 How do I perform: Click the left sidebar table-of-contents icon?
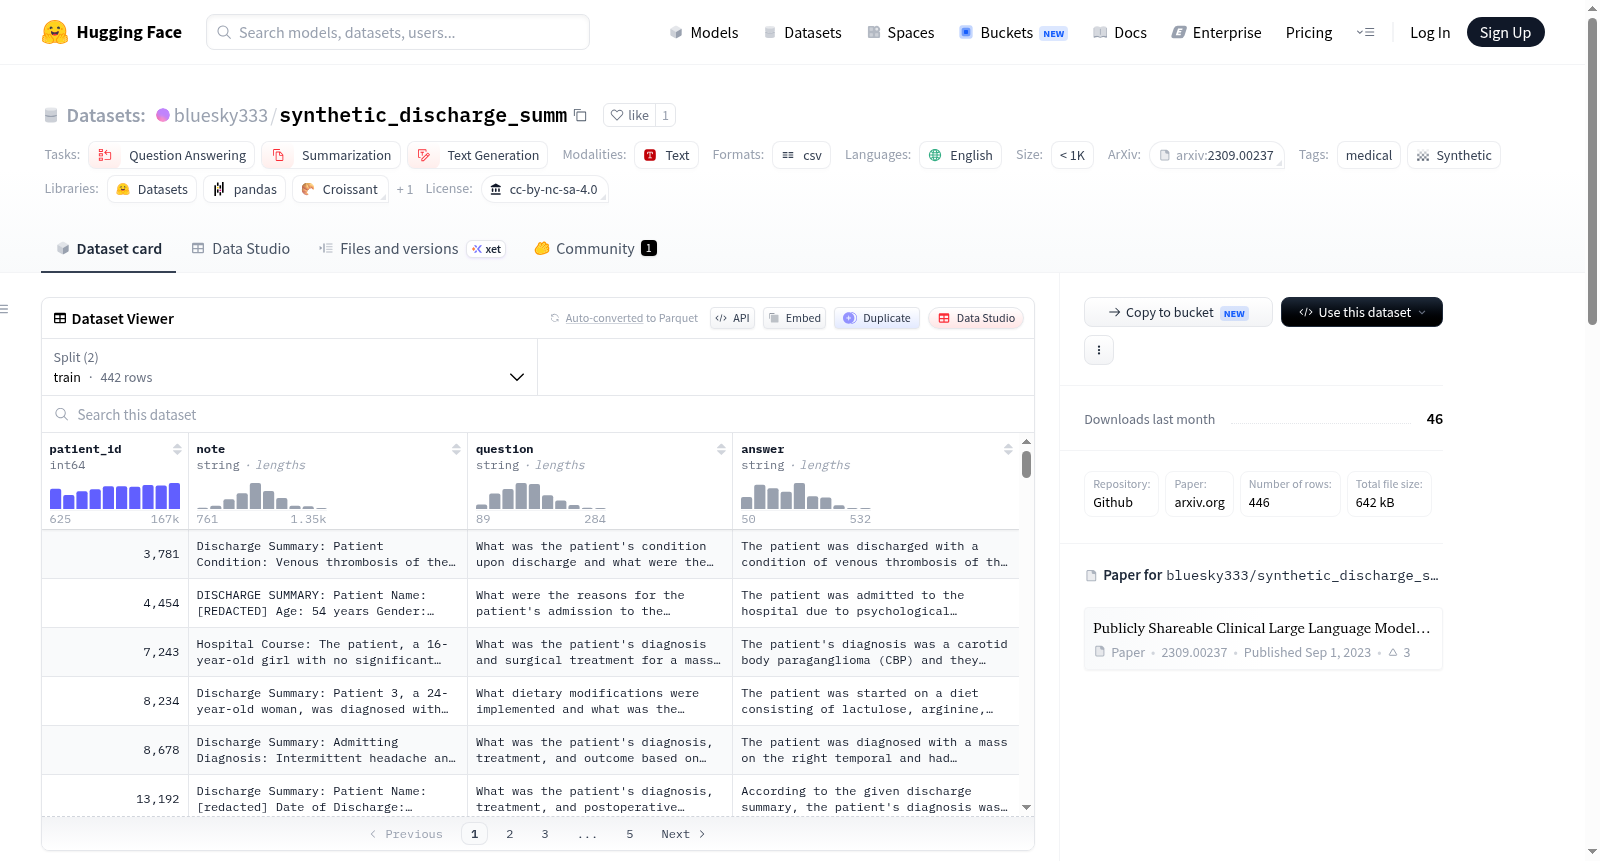(x=4, y=309)
